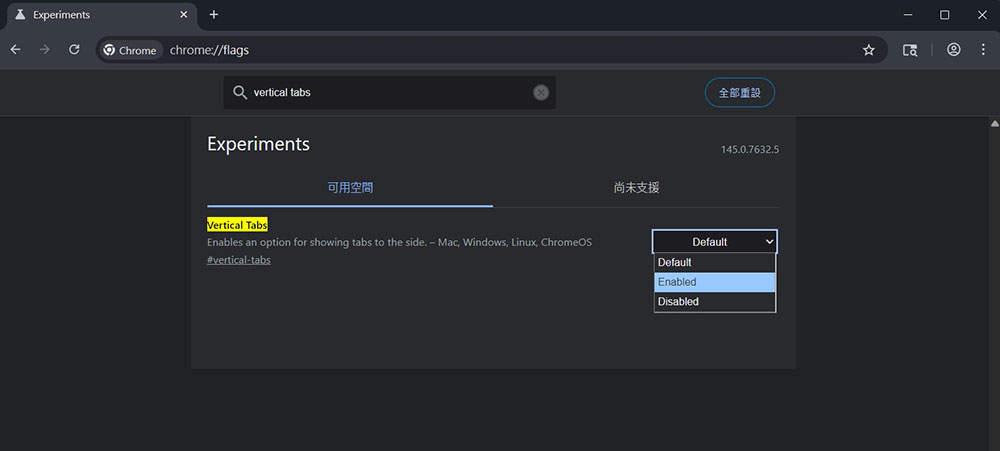This screenshot has width=1000, height=451.
Task: Close the Experiments tab
Action: [x=183, y=15]
